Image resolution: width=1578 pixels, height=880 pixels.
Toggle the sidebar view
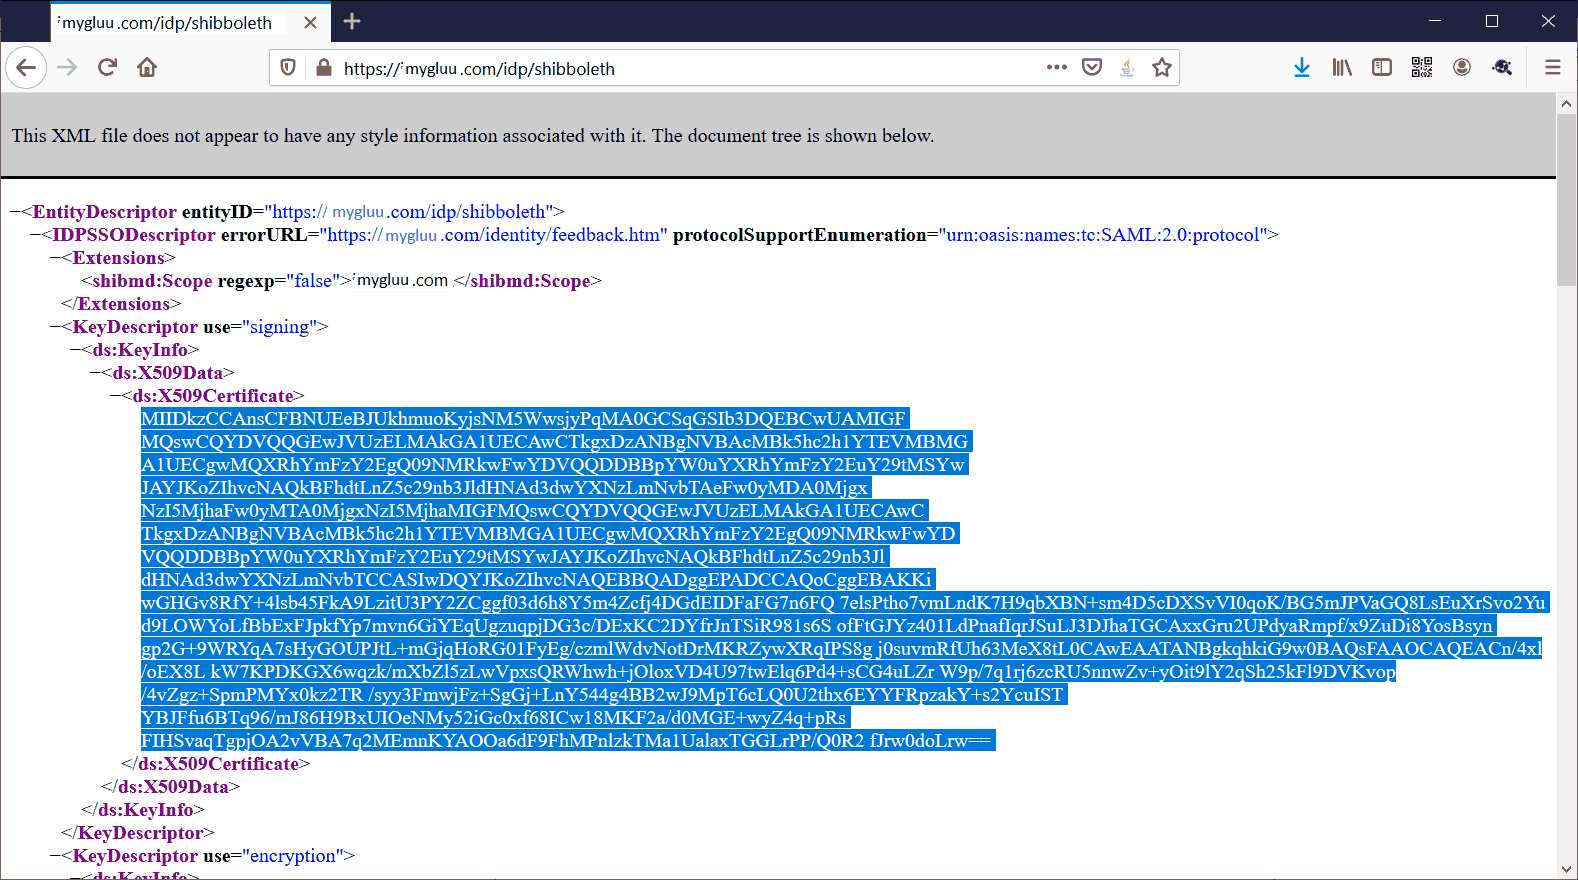point(1382,68)
